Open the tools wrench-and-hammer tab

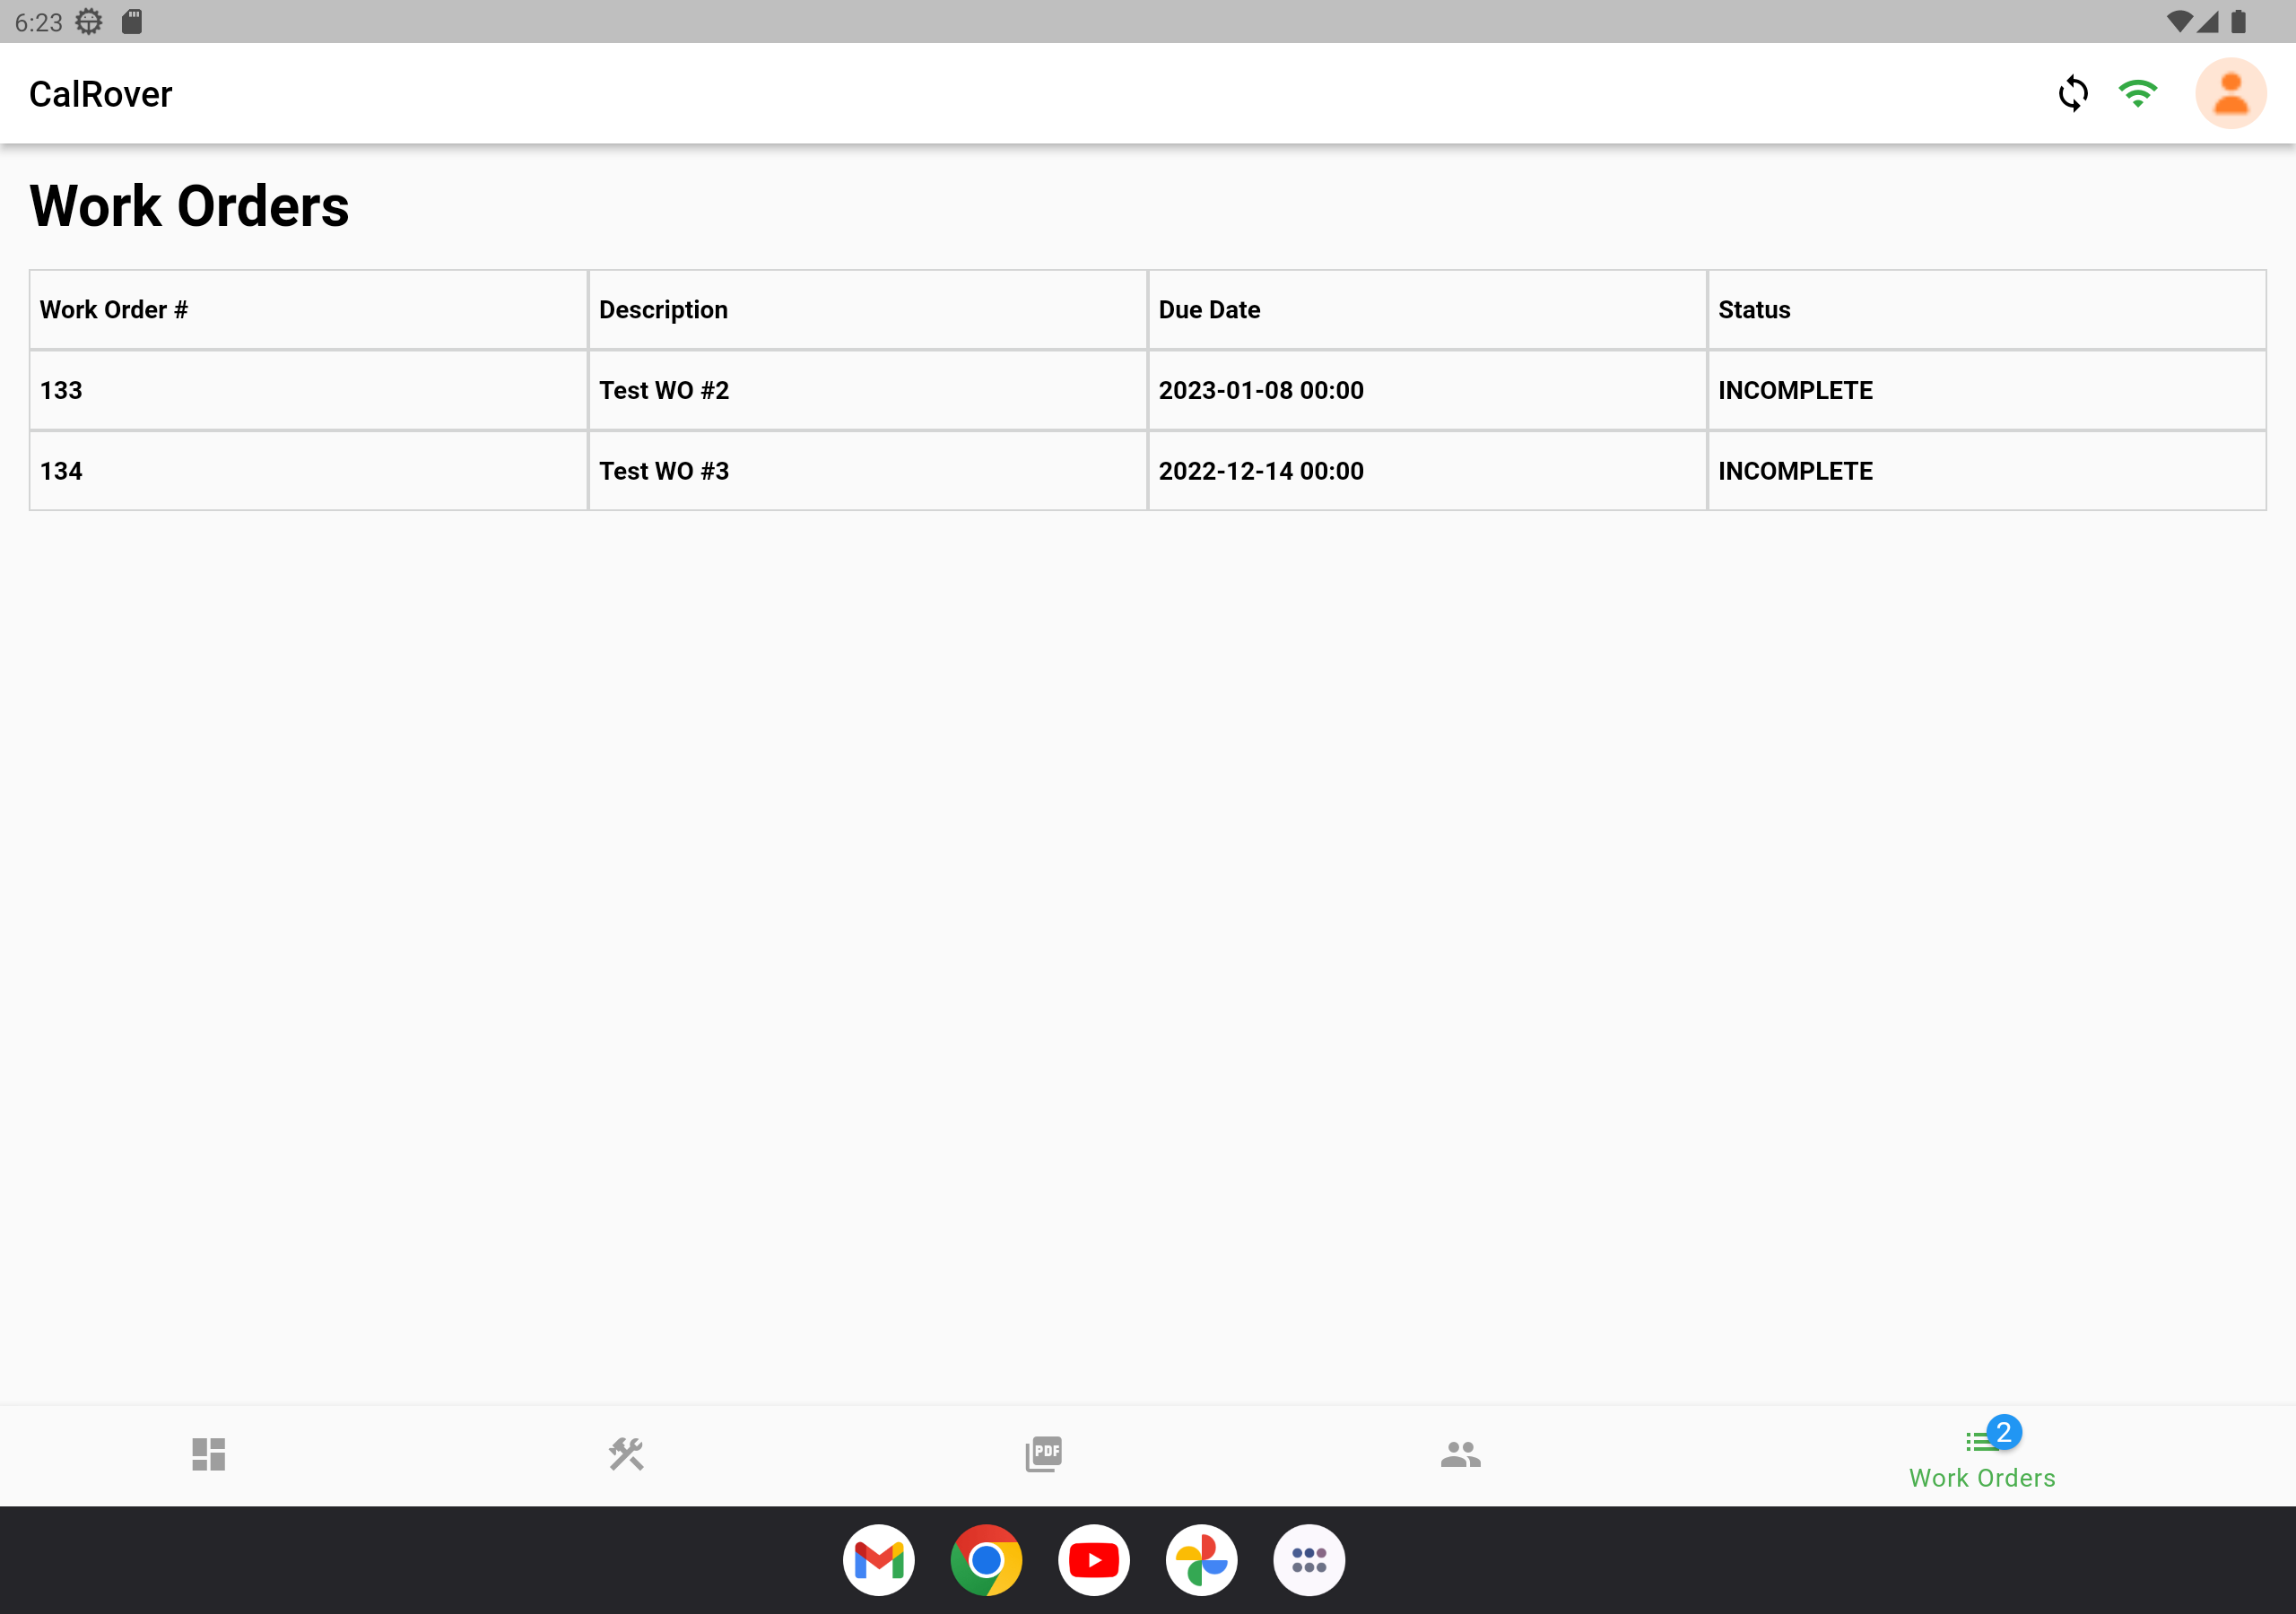pos(626,1454)
